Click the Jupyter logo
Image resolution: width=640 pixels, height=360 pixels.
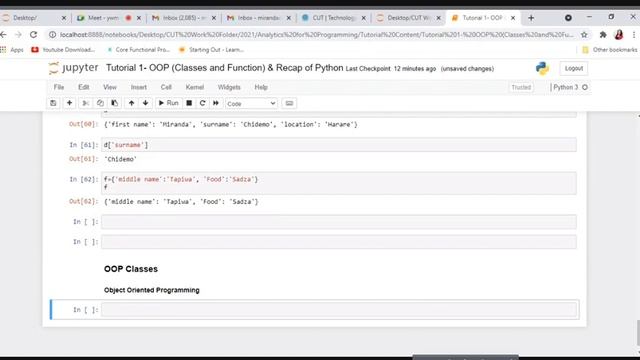click(x=73, y=68)
